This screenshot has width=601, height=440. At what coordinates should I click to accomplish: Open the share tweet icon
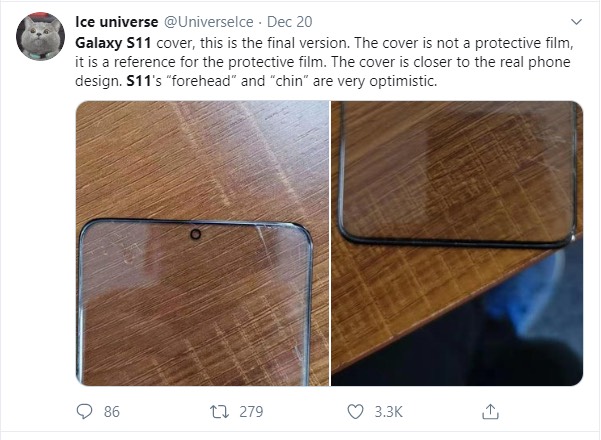pyautogui.click(x=490, y=411)
